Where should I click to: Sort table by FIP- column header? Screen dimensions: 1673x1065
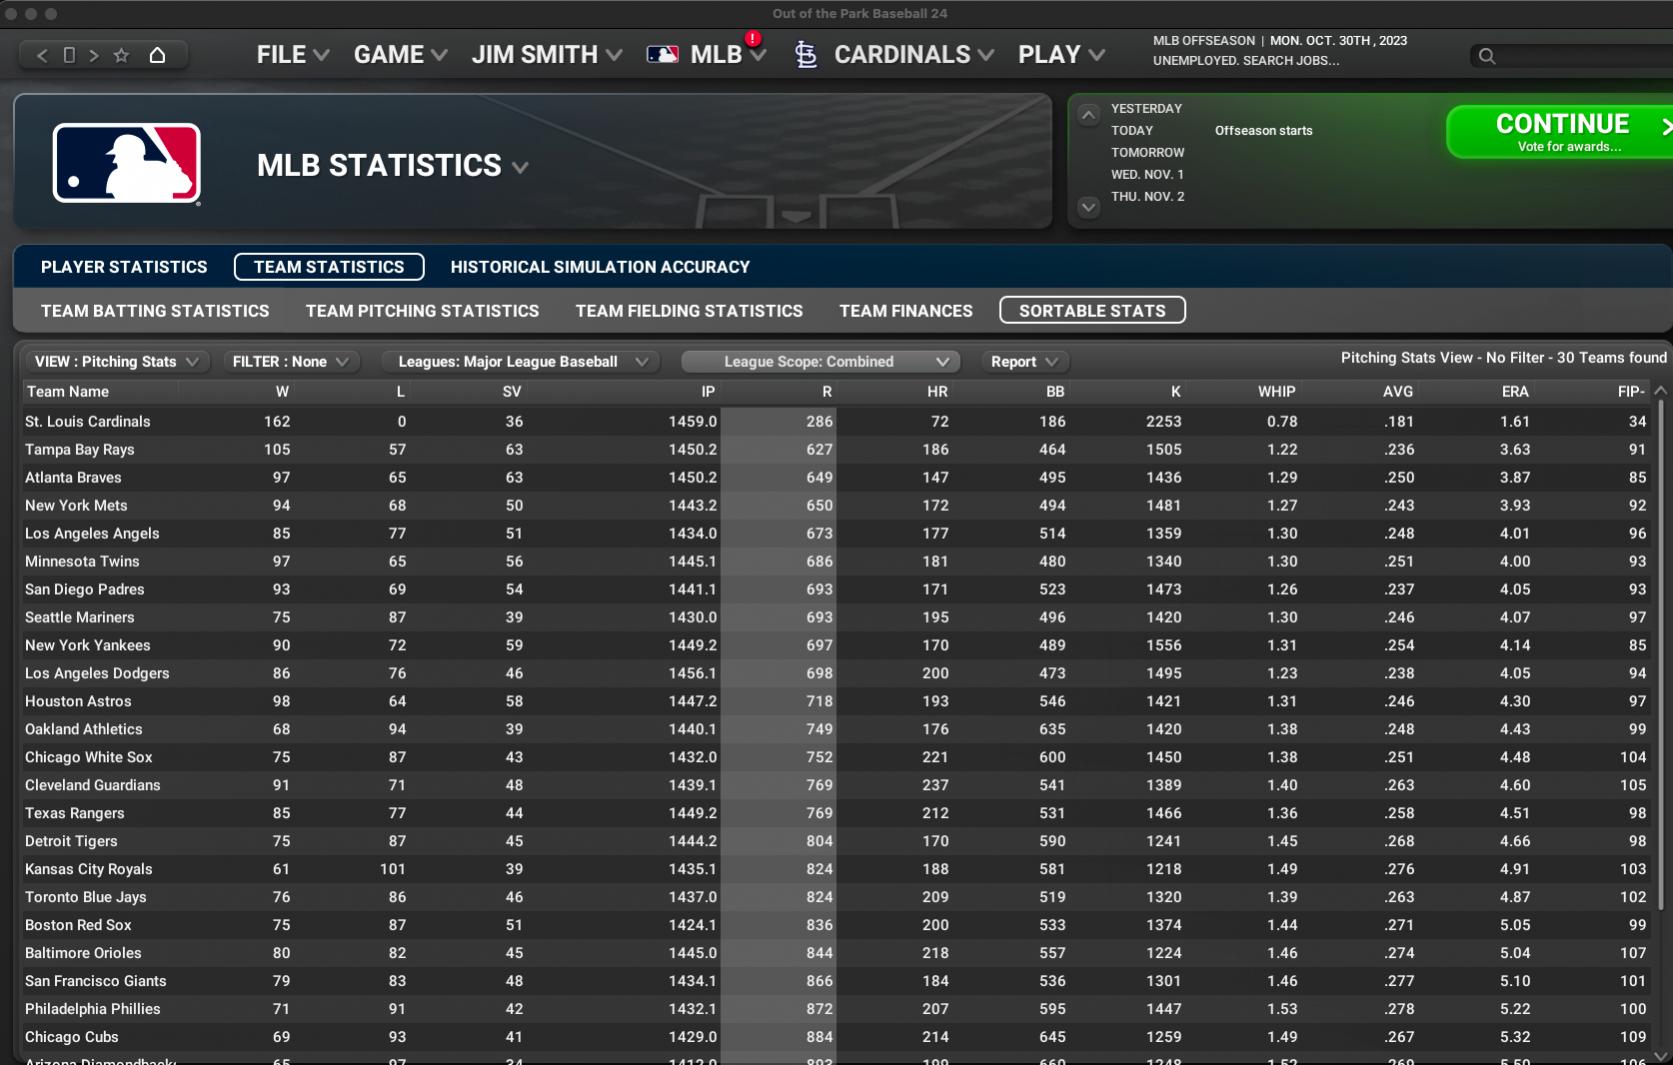point(1631,392)
